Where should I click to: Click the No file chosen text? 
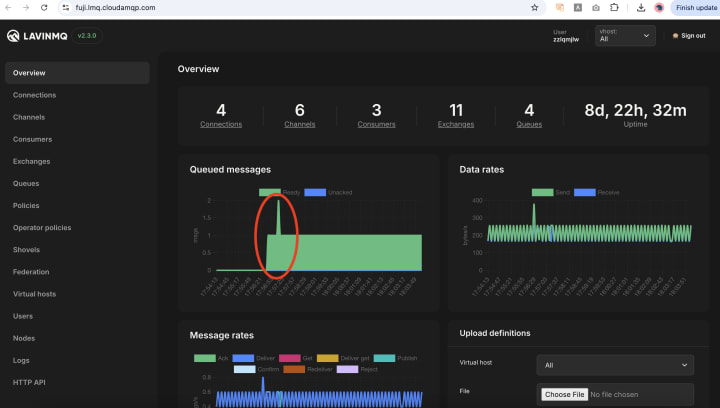tap(614, 394)
